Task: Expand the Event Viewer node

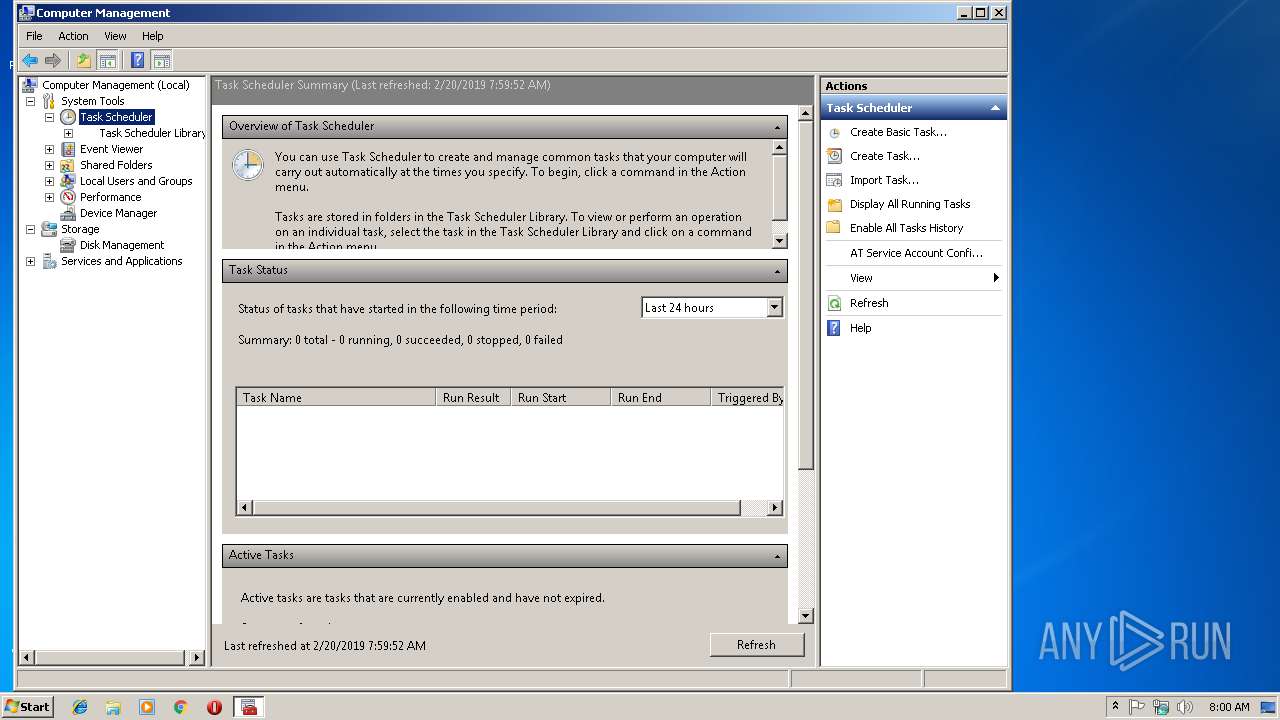Action: (49, 149)
